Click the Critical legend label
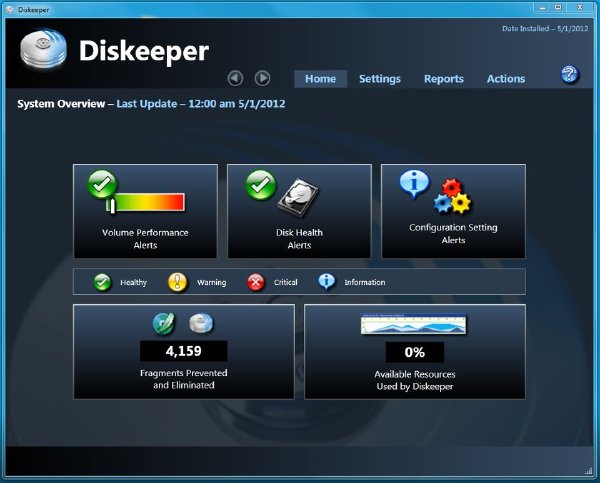 click(x=285, y=282)
